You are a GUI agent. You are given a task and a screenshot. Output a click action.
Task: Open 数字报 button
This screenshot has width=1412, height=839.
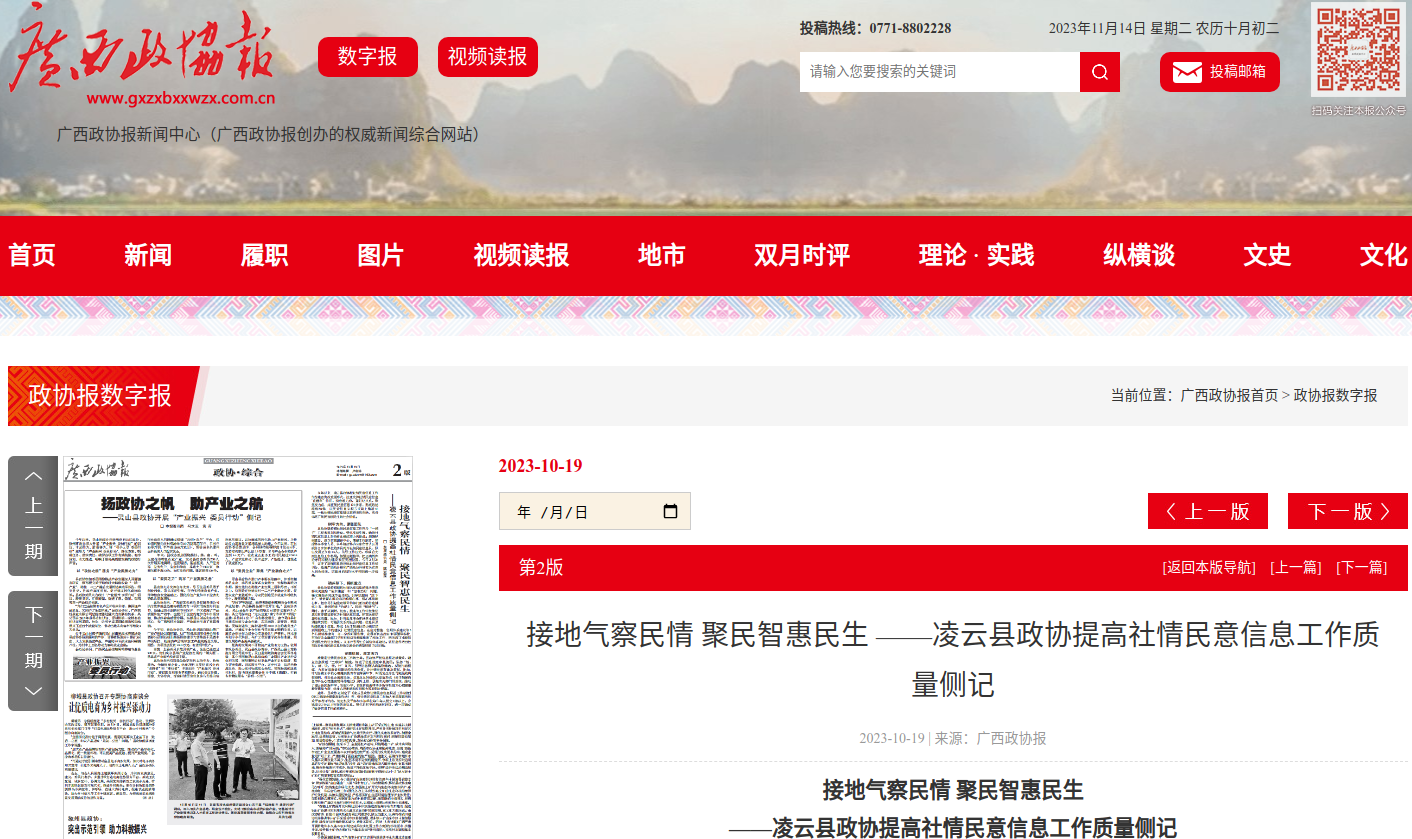[x=368, y=57]
